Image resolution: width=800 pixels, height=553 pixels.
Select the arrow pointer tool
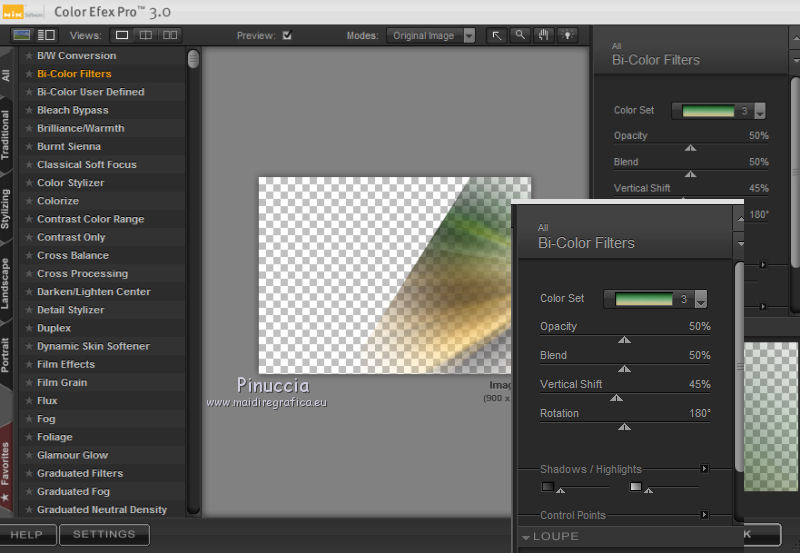tap(496, 35)
